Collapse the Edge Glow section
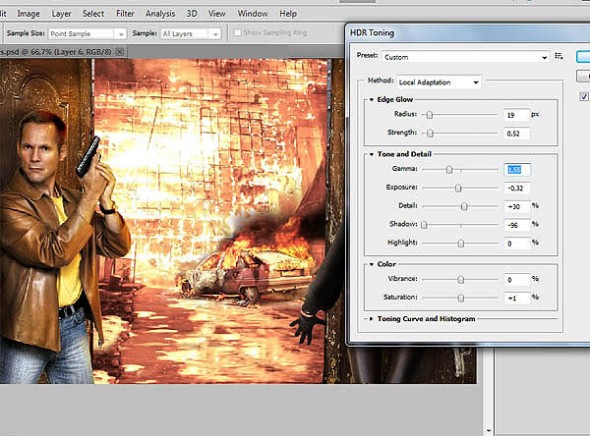The height and width of the screenshot is (436, 590). (371, 100)
